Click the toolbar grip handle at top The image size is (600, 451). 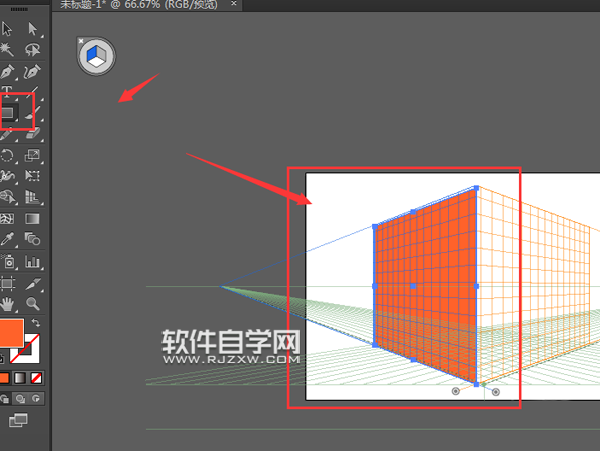[19, 9]
